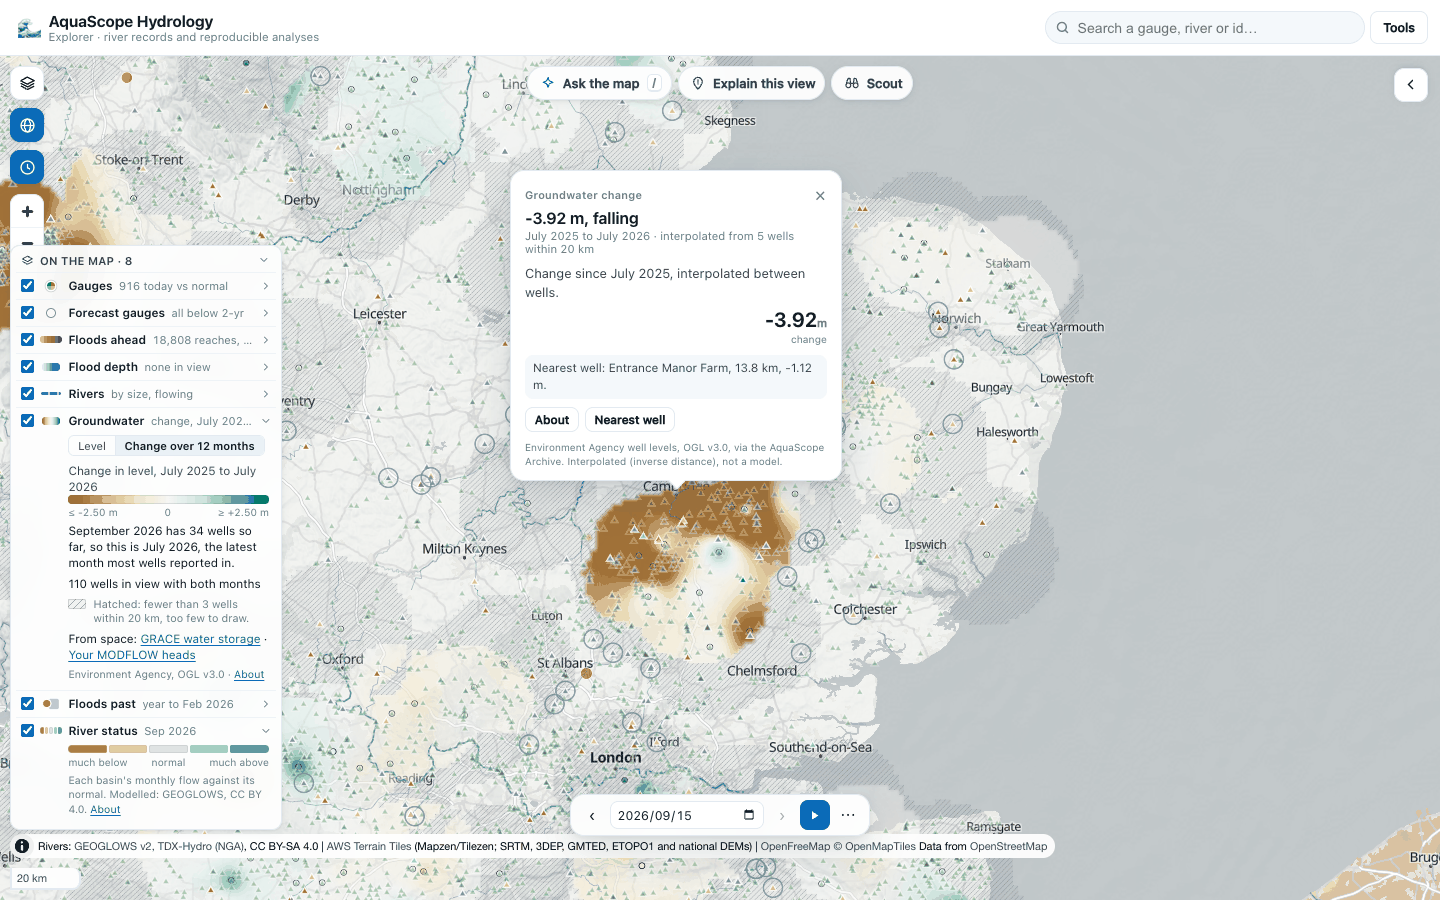This screenshot has height=900, width=1440.
Task: Click the map attribution info icon
Action: [22, 846]
